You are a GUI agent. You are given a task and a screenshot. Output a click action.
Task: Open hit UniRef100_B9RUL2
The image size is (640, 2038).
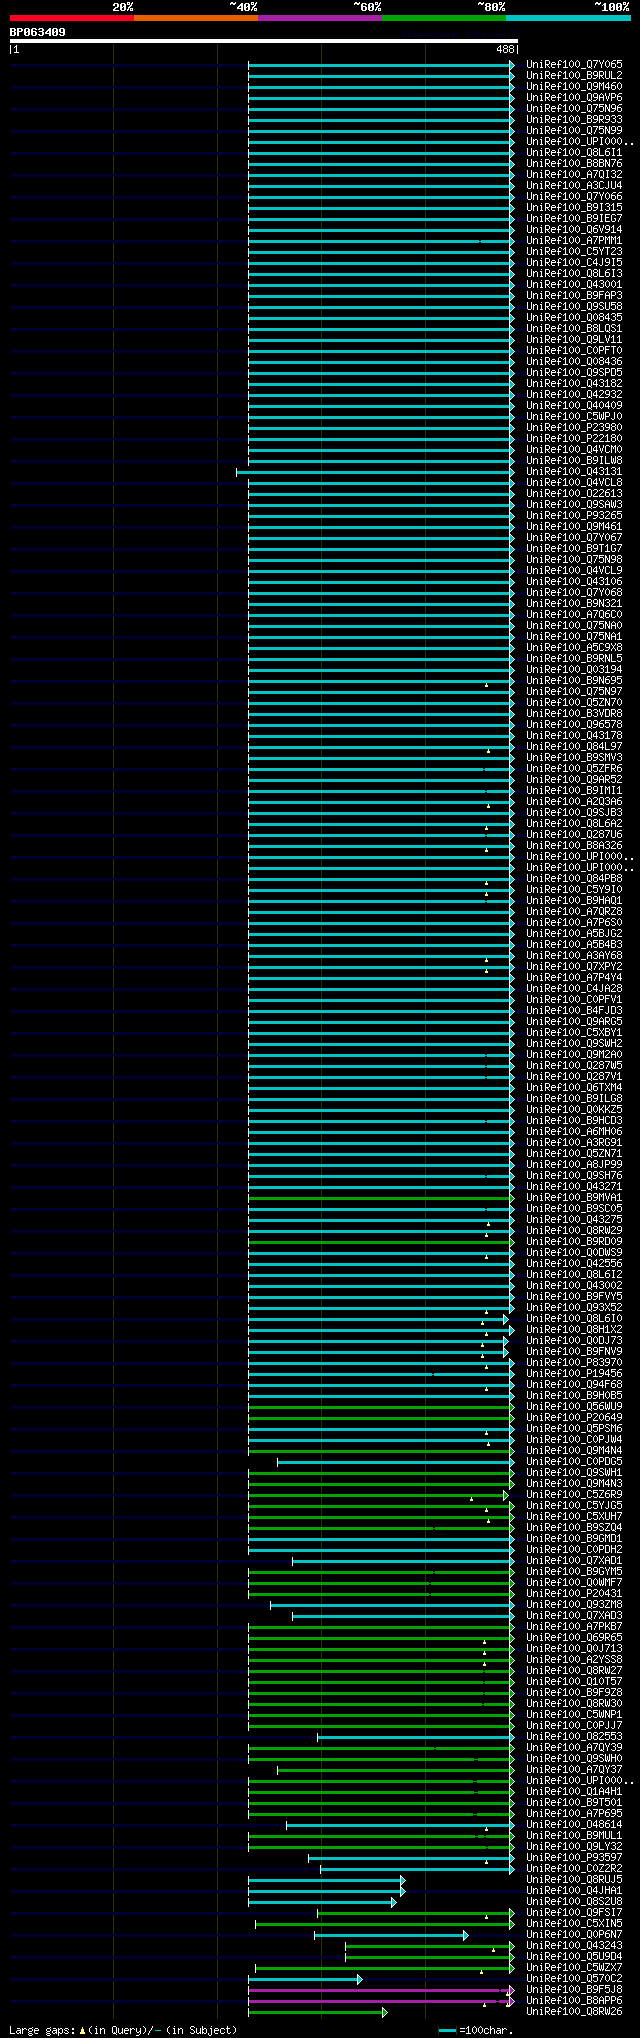click(574, 75)
